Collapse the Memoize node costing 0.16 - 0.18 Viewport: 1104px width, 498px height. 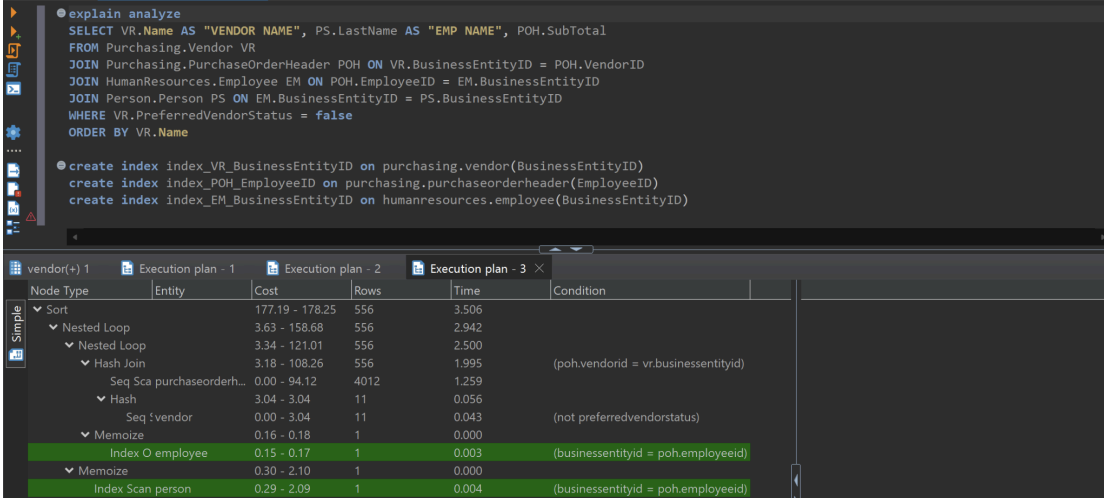tap(85, 435)
